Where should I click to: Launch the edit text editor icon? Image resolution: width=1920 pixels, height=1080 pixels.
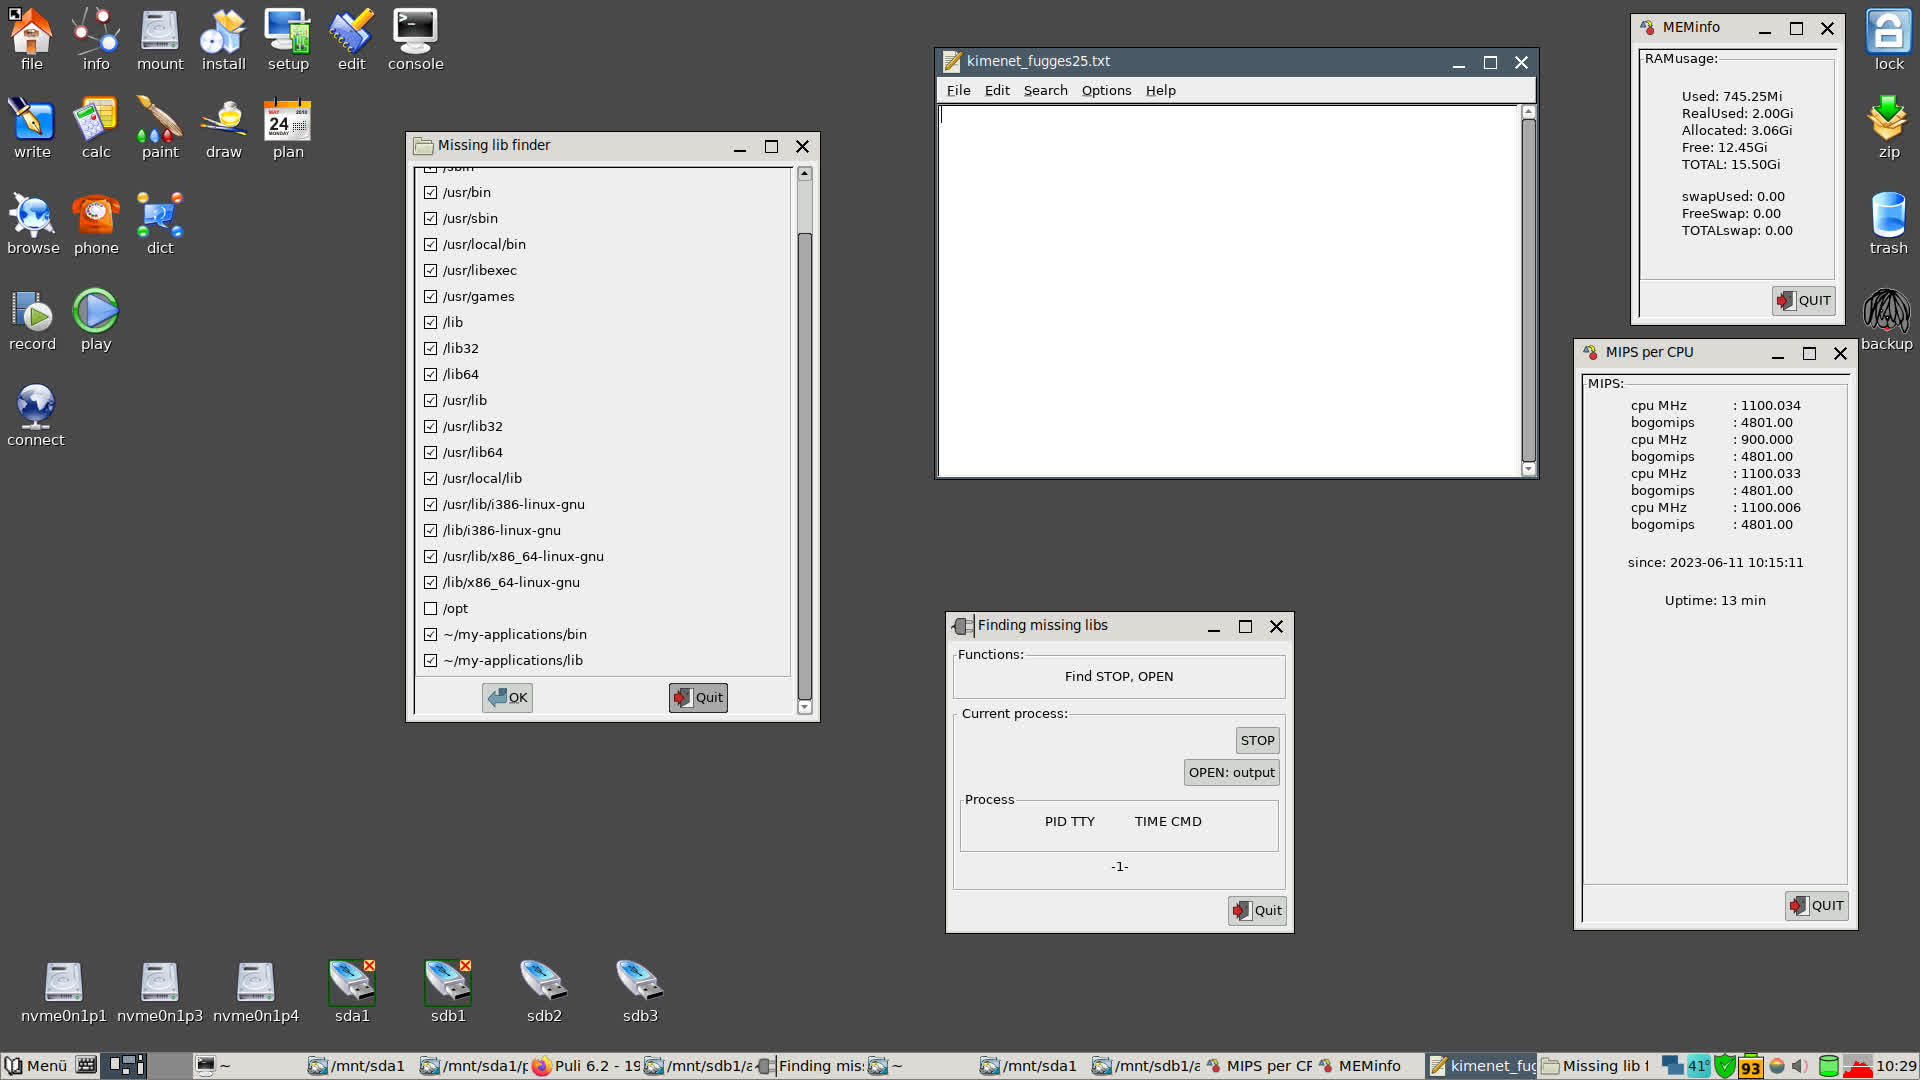(x=352, y=39)
